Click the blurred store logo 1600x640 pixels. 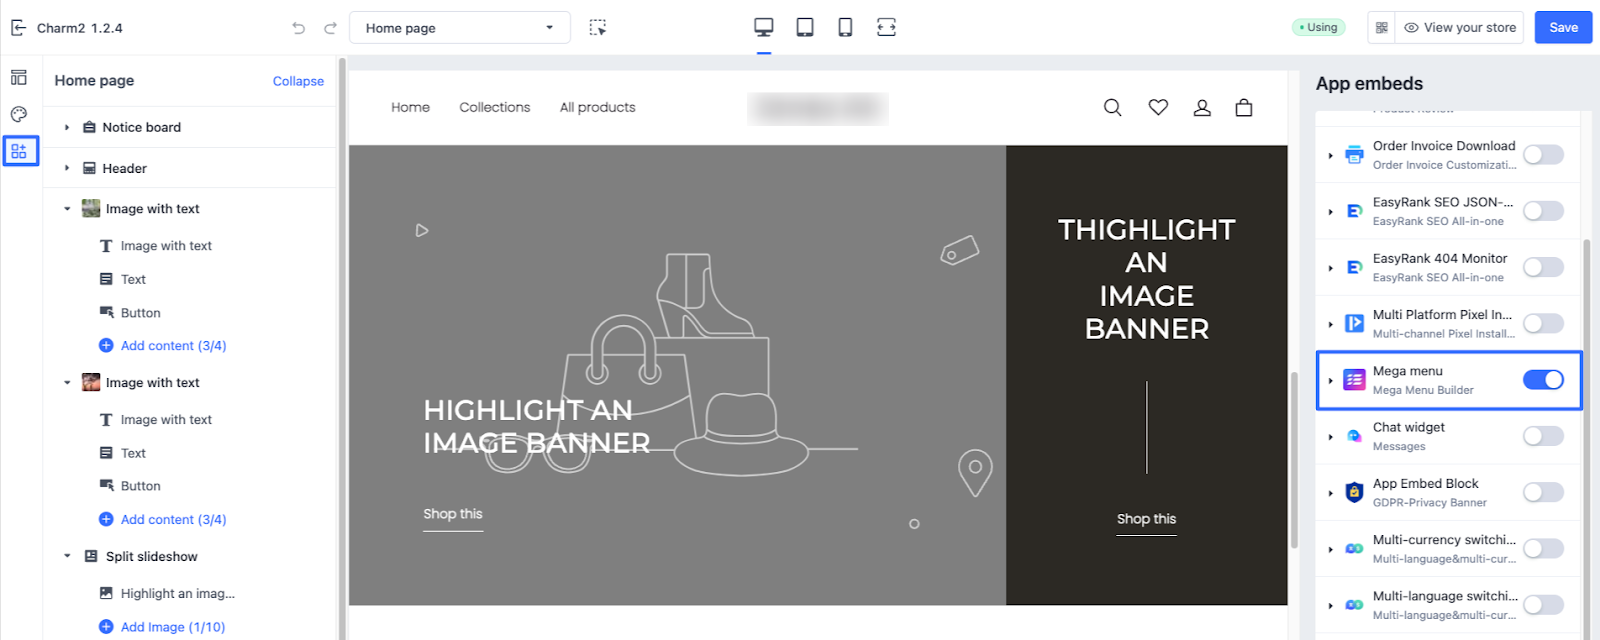[818, 108]
